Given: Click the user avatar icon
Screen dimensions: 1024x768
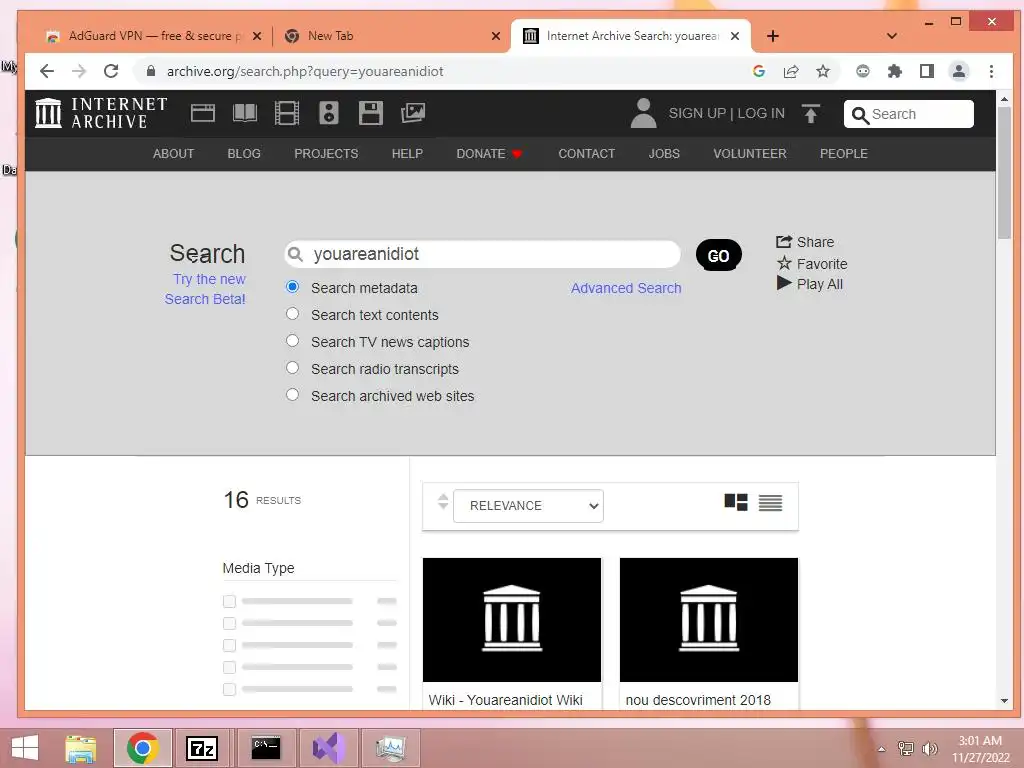Looking at the screenshot, I should coord(643,113).
